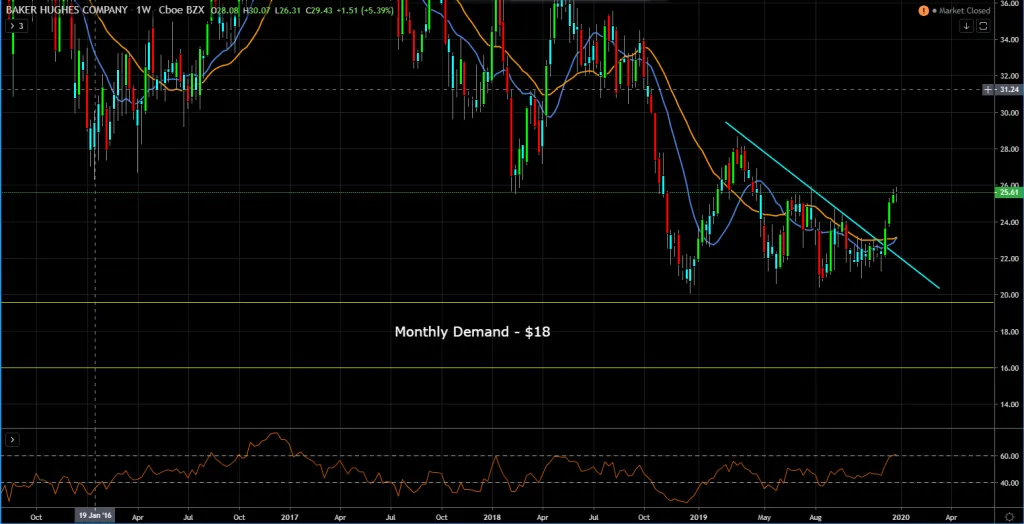Click the 36.00 price axis label
This screenshot has width=1024, height=524.
[1010, 3]
